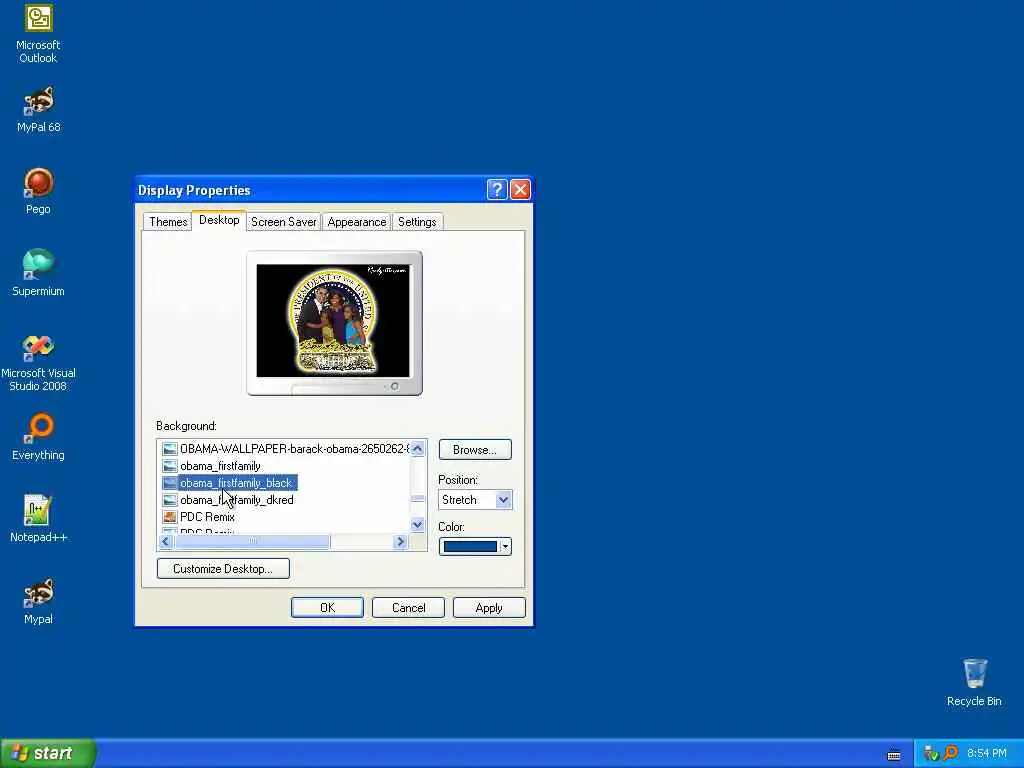
Task: Click the icon beside PDC Remix
Action: pos(170,517)
